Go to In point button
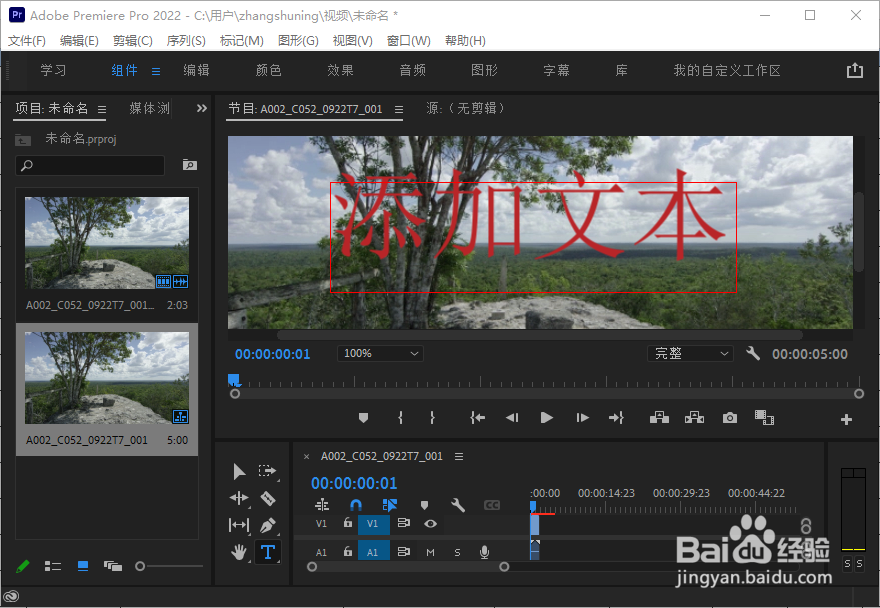 click(x=478, y=418)
